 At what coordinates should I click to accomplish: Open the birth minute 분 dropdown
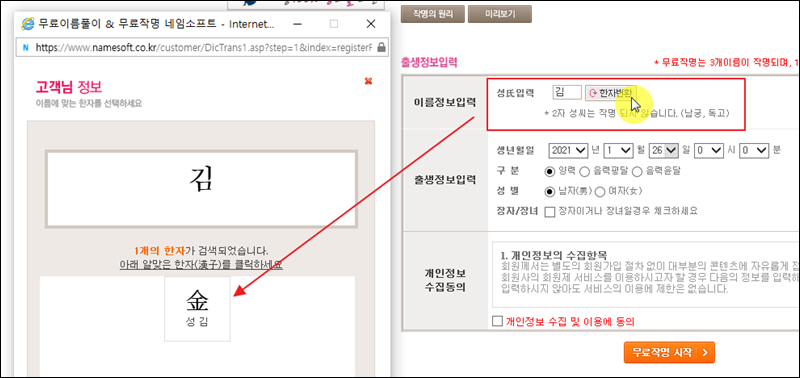(754, 150)
